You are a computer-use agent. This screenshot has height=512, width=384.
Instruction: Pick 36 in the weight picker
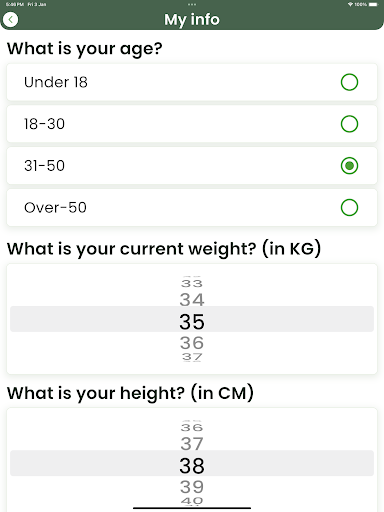[x=192, y=343]
